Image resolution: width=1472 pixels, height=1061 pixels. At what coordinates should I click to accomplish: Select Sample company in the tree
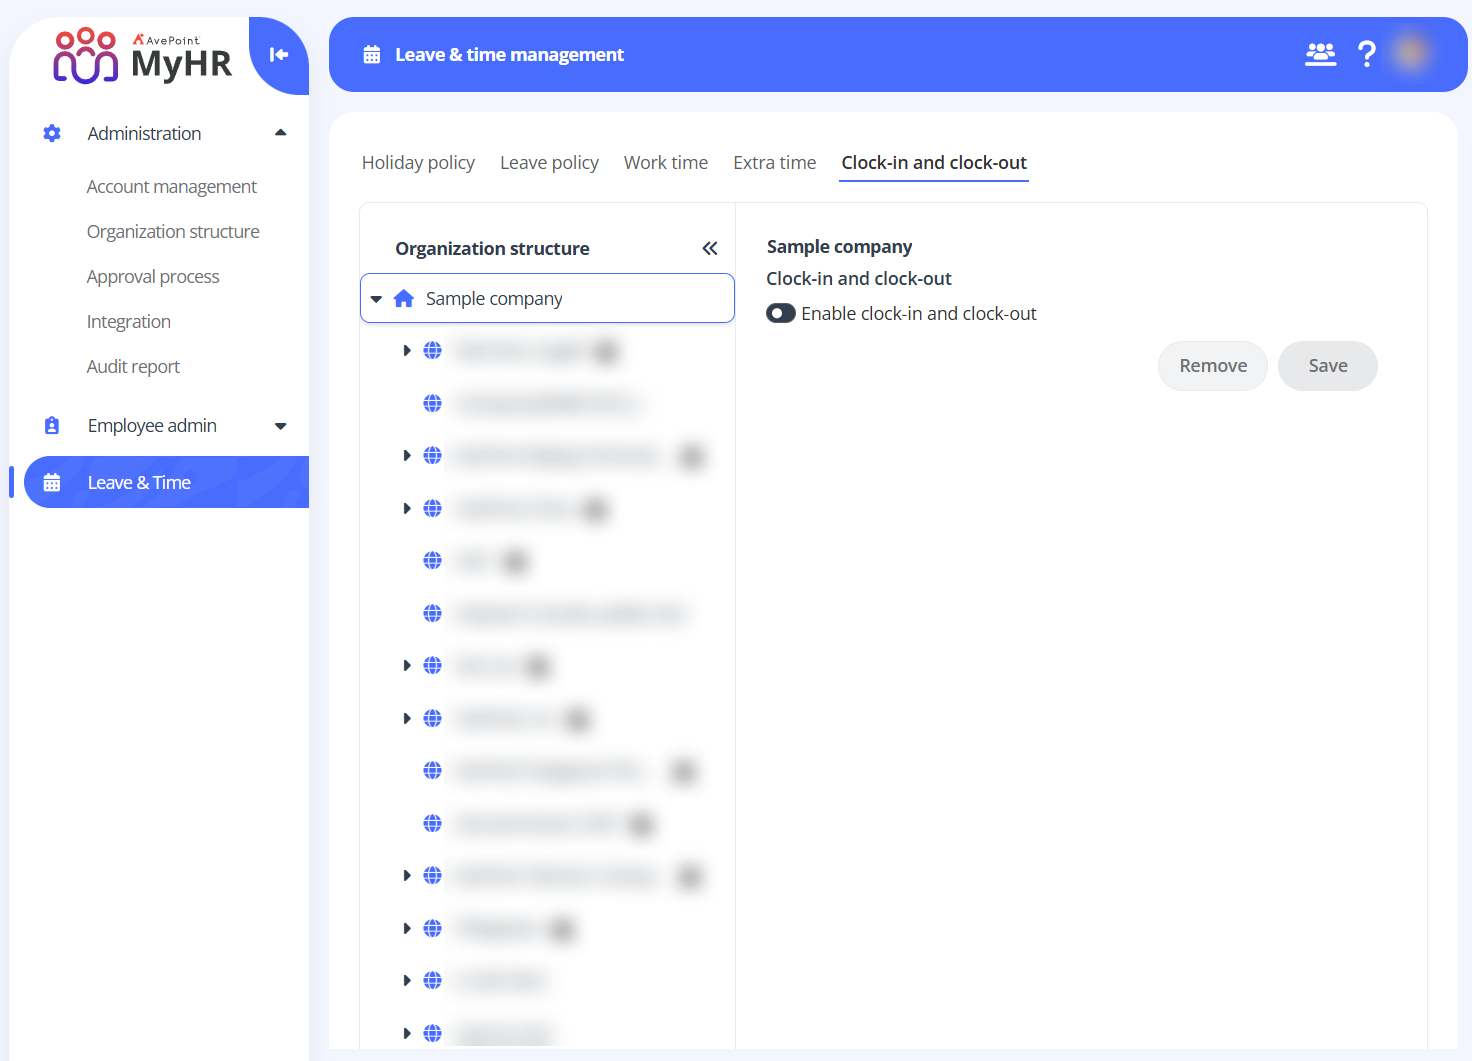[x=547, y=298]
